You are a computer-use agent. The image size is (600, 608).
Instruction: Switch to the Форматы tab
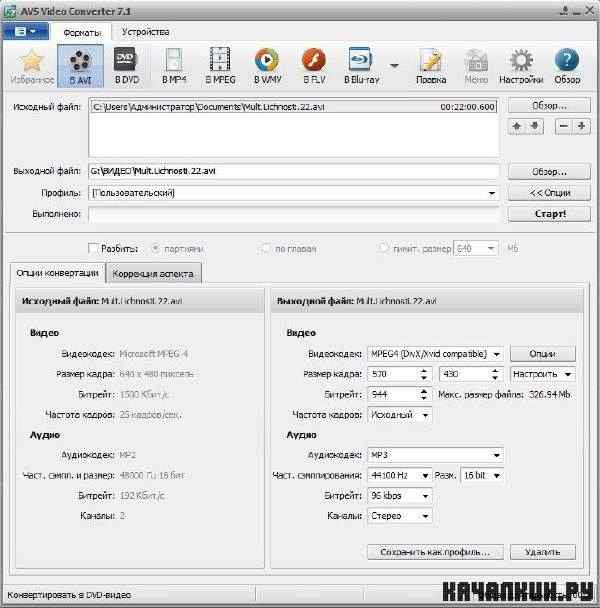click(x=81, y=33)
